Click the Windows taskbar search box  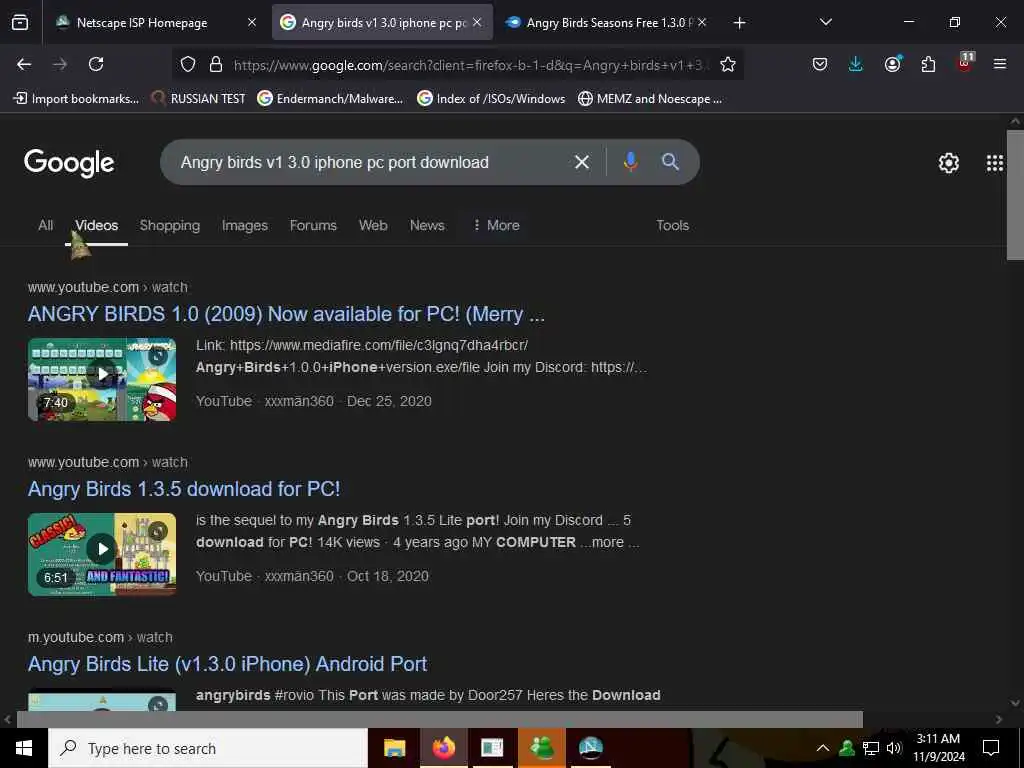point(208,748)
